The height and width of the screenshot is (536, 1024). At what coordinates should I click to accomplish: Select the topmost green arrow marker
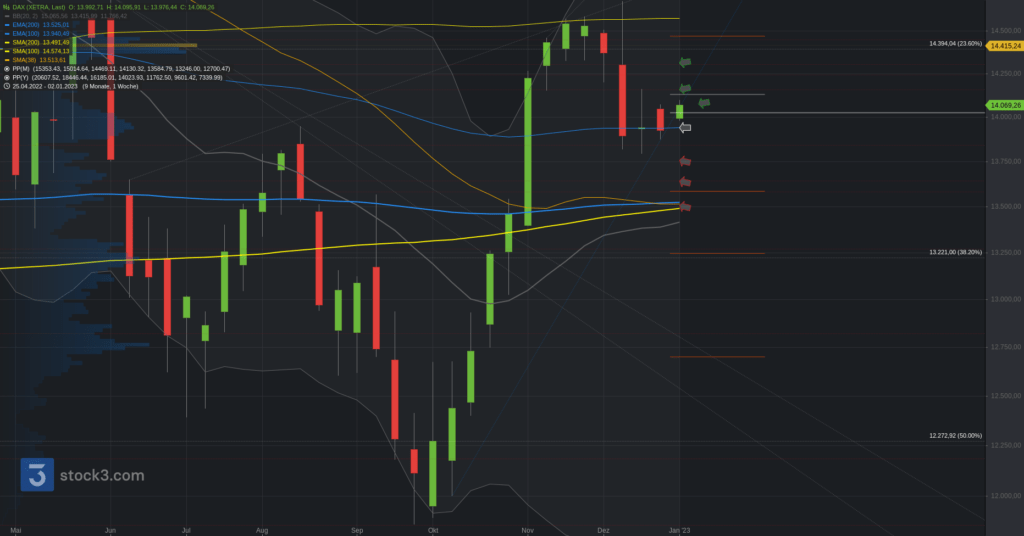click(x=685, y=63)
